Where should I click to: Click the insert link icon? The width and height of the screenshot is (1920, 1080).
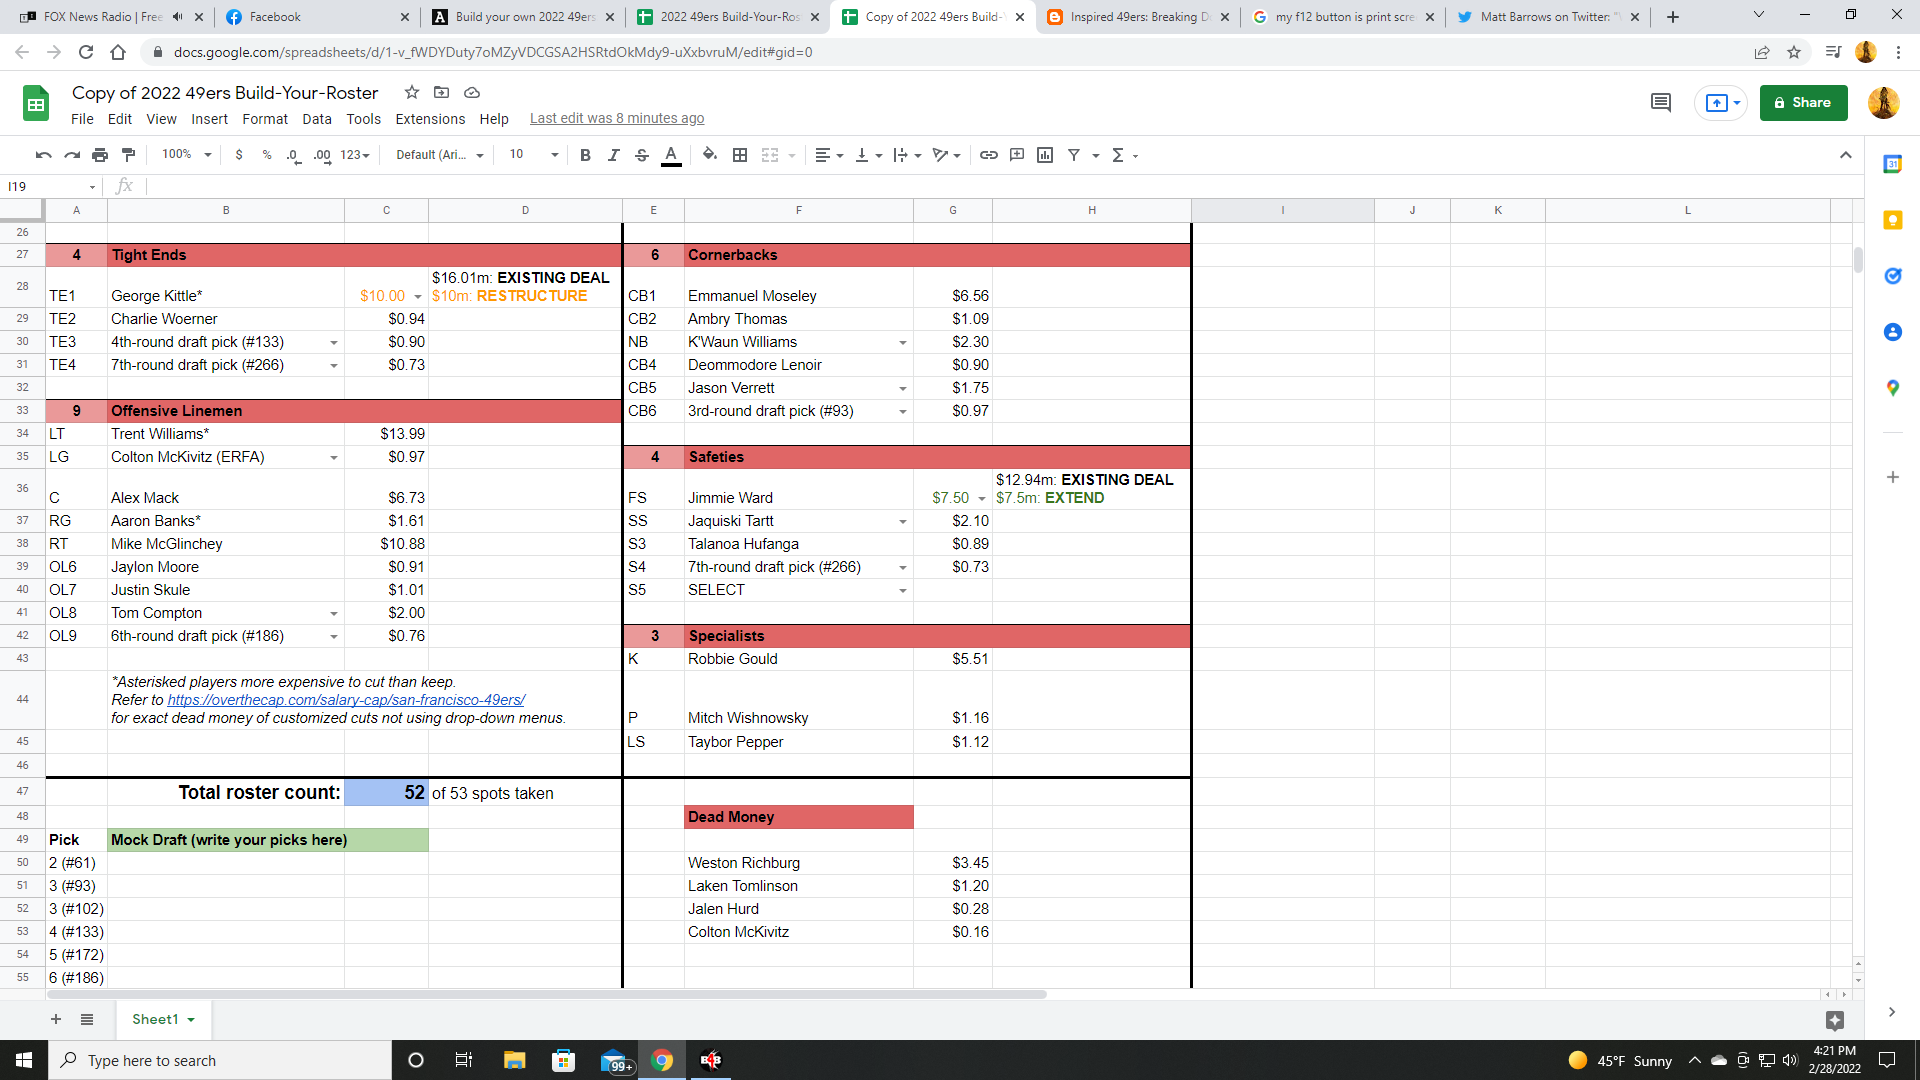point(988,155)
